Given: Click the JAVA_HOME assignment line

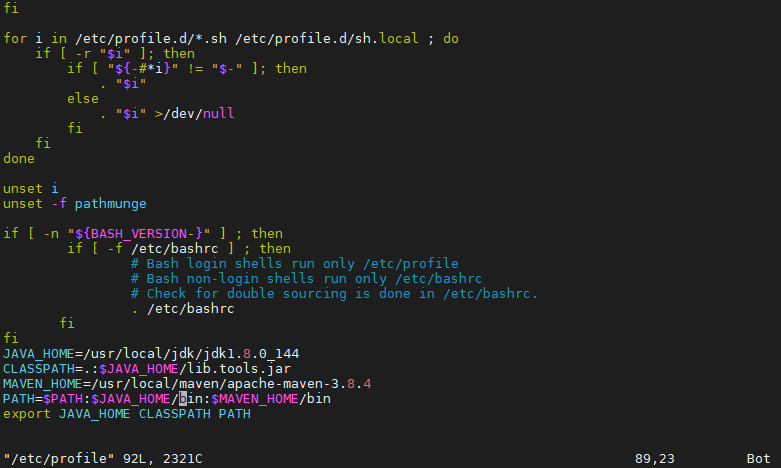Looking at the screenshot, I should 151,353.
